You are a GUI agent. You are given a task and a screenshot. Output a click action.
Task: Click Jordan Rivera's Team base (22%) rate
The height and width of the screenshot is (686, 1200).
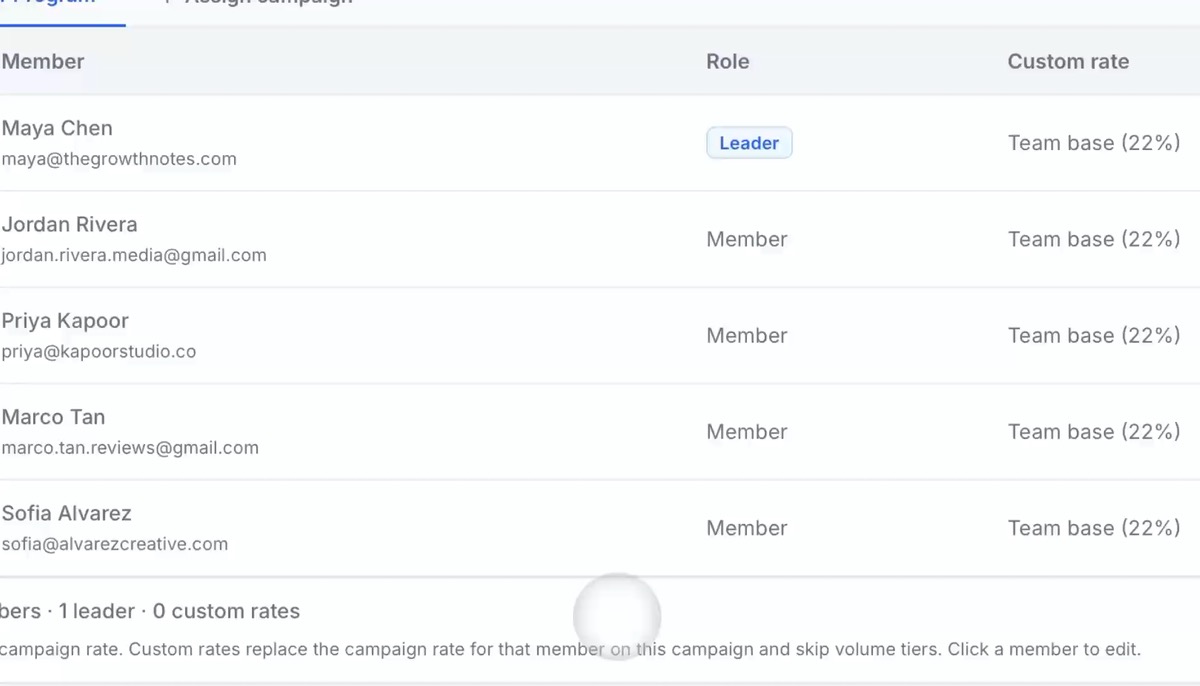click(x=1094, y=239)
